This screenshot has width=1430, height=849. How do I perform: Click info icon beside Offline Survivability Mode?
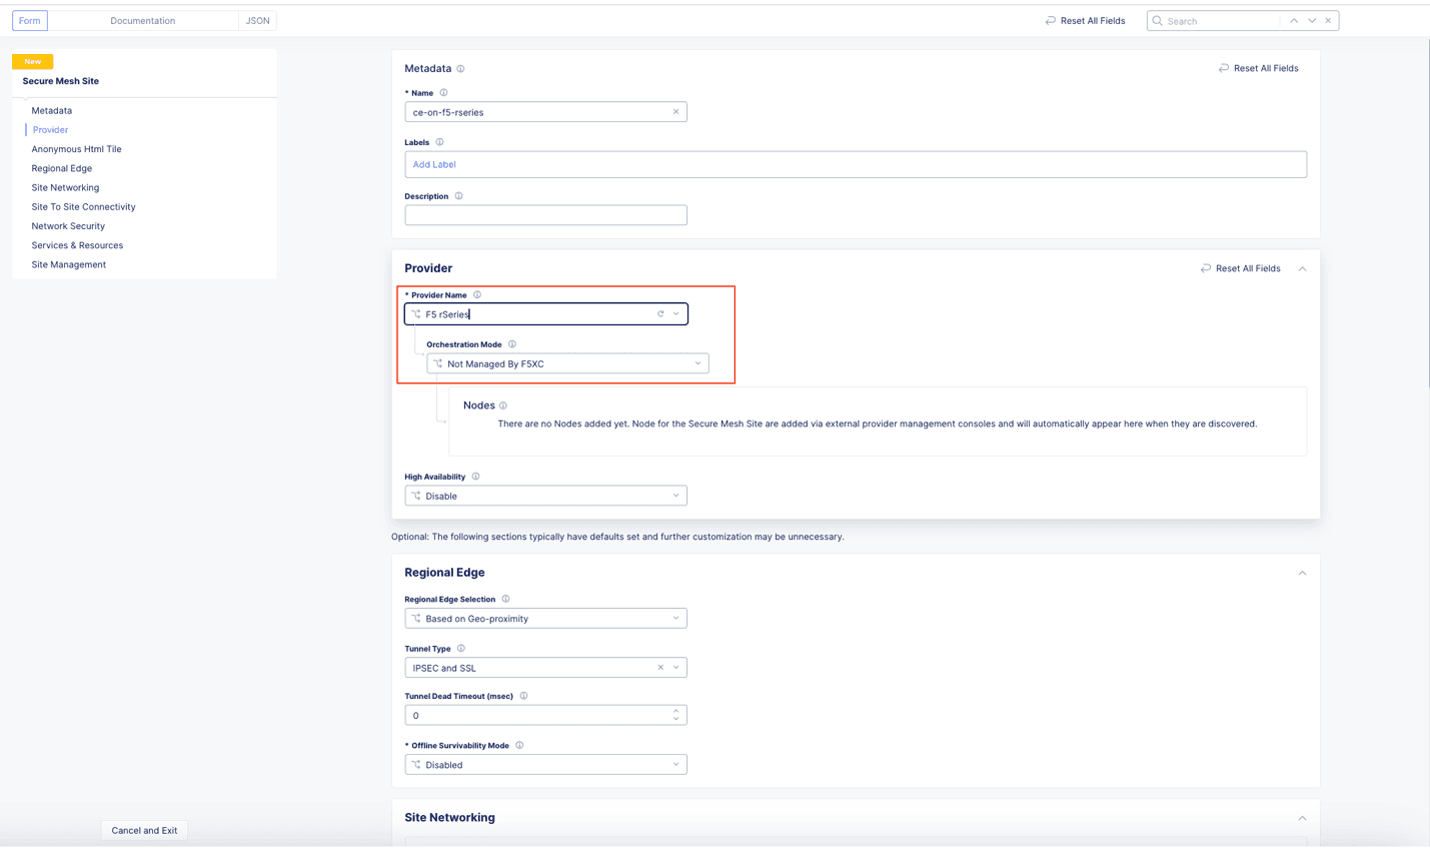coord(520,745)
